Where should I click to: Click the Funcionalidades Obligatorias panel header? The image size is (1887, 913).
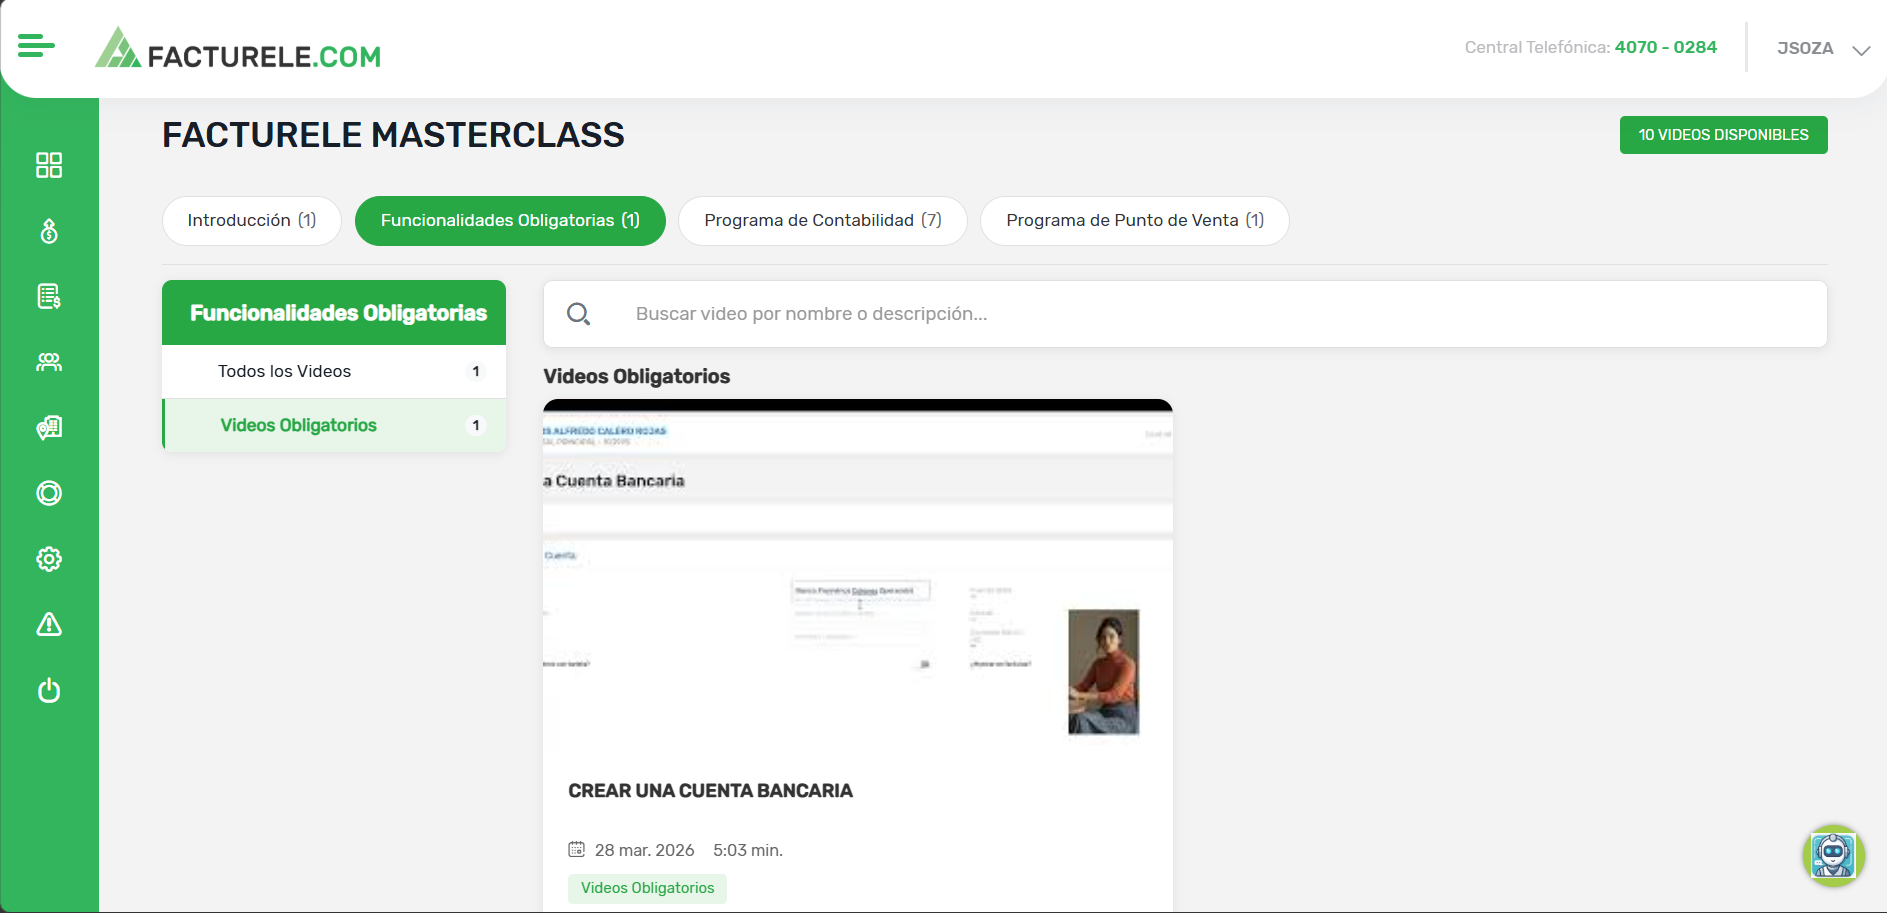334,313
